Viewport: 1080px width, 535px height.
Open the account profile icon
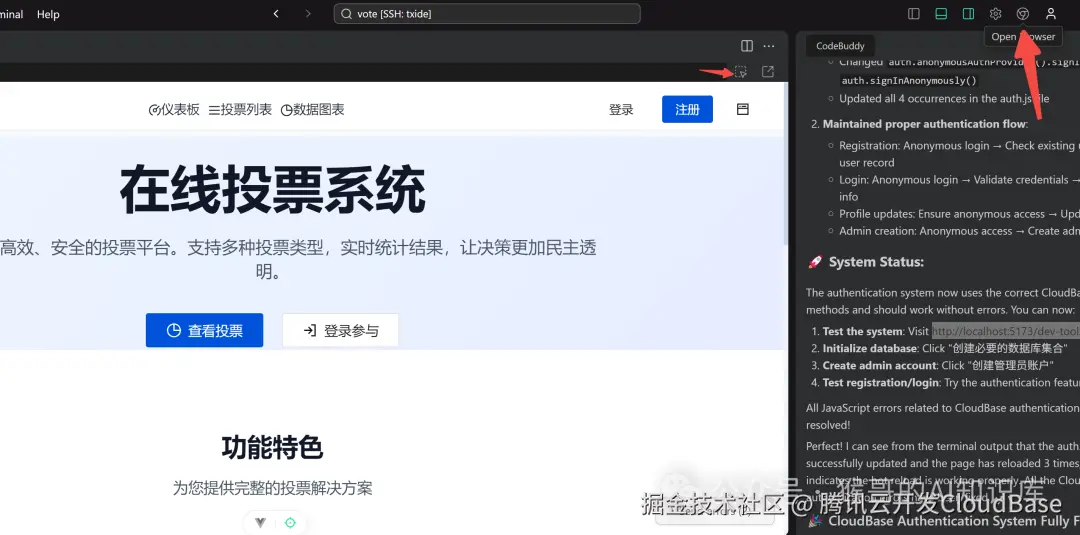tap(1050, 14)
